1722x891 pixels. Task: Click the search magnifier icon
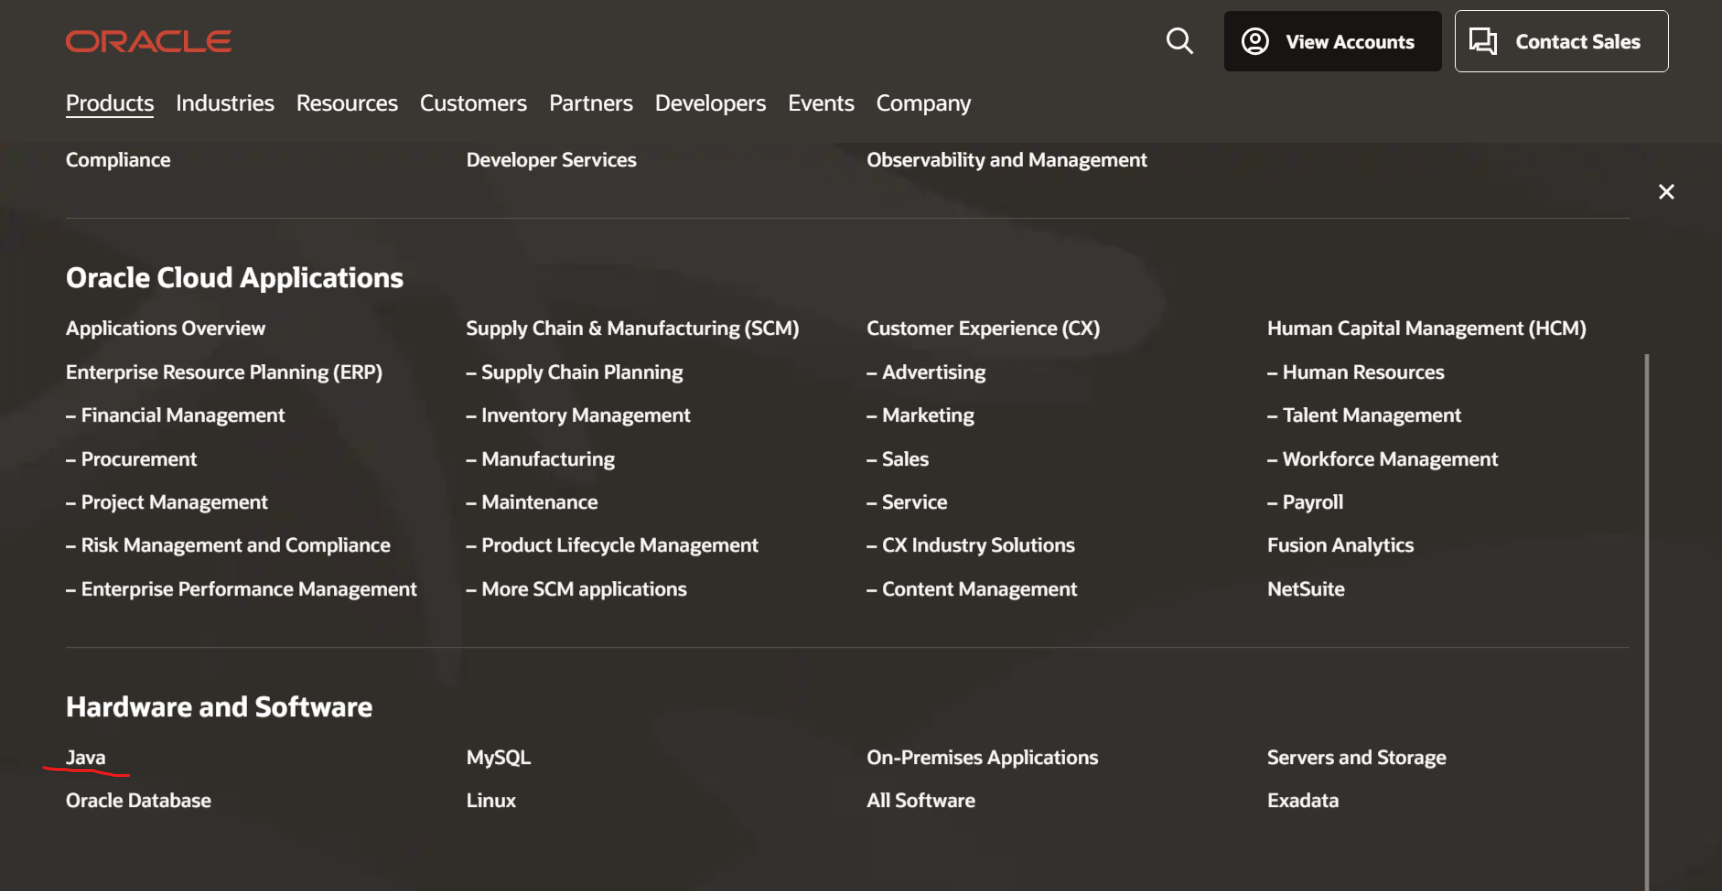click(1180, 41)
